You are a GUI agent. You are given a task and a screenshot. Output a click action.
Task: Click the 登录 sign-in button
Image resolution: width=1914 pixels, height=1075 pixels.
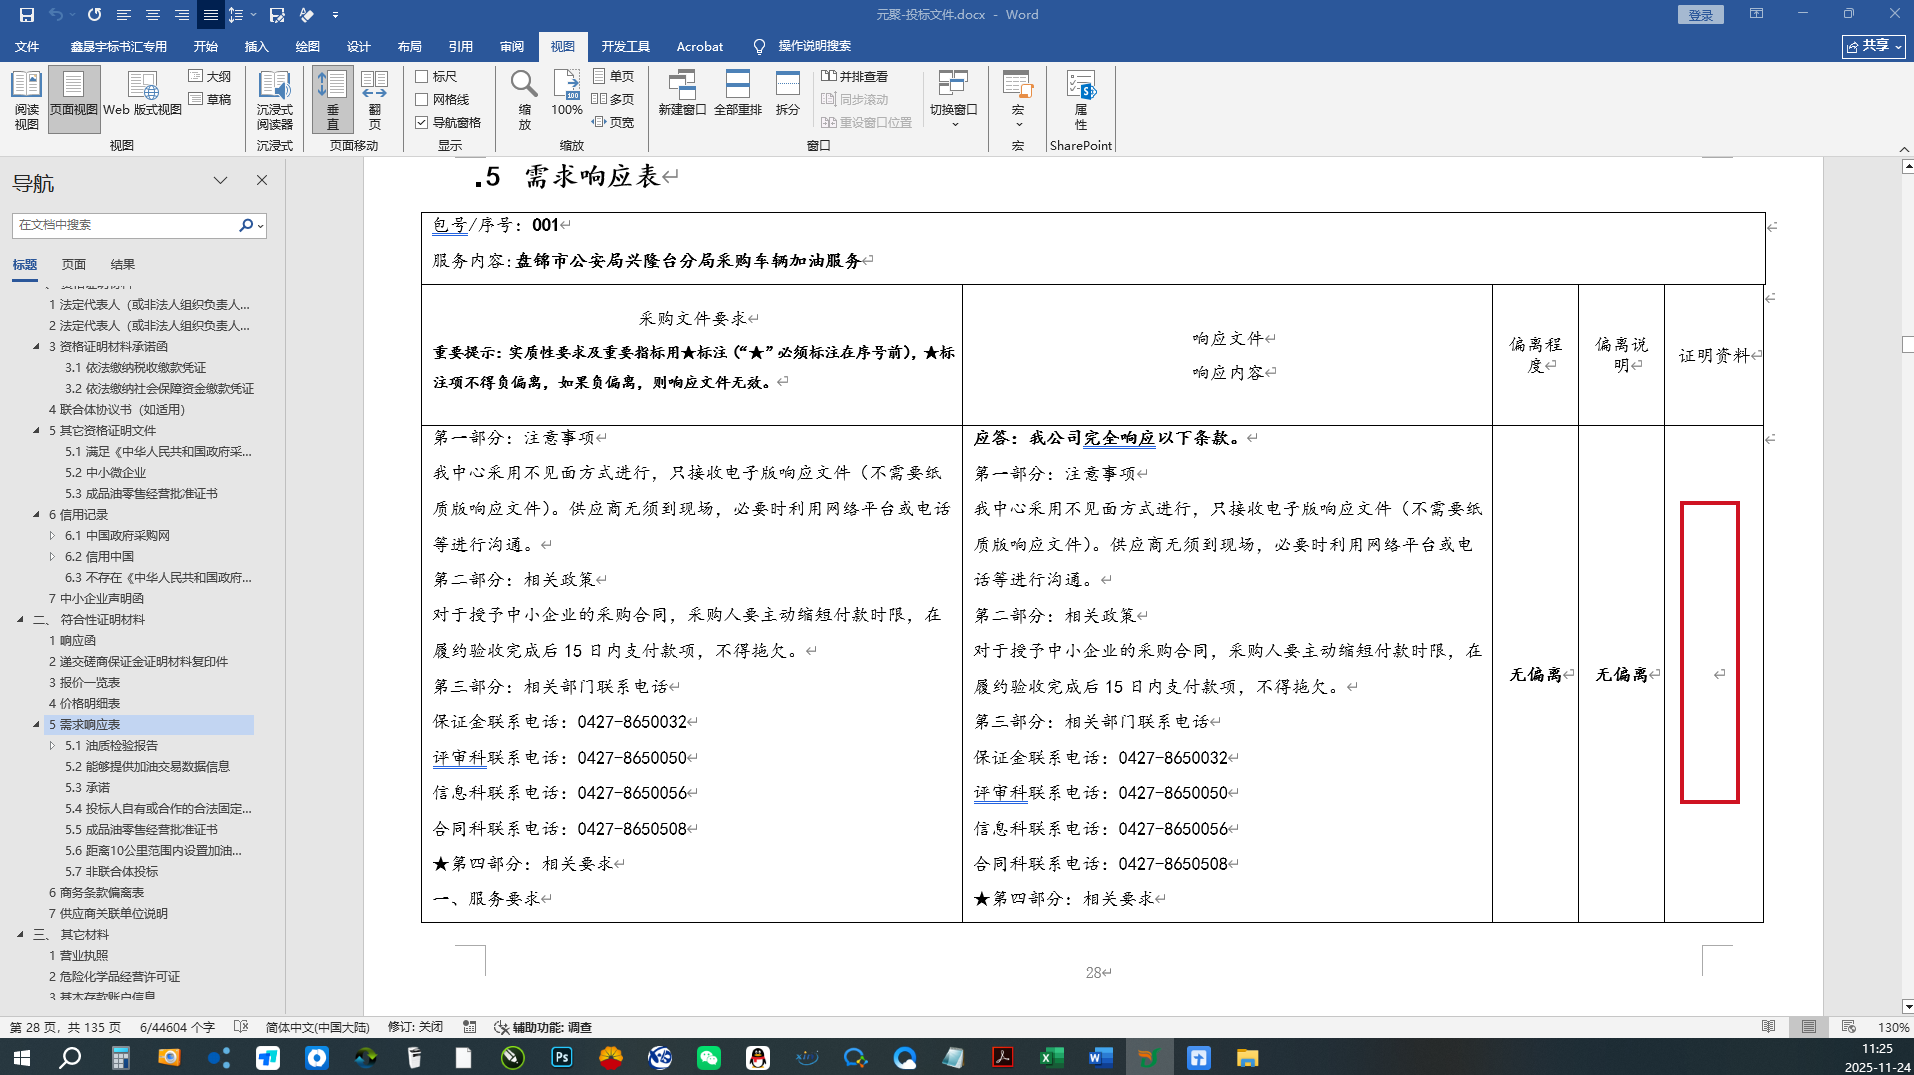(x=1701, y=15)
